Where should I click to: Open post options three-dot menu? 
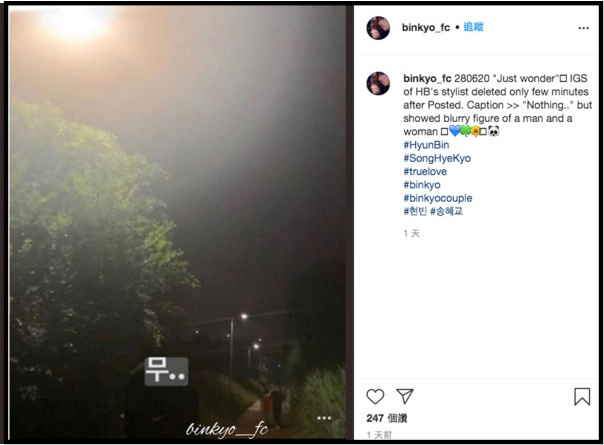583,28
